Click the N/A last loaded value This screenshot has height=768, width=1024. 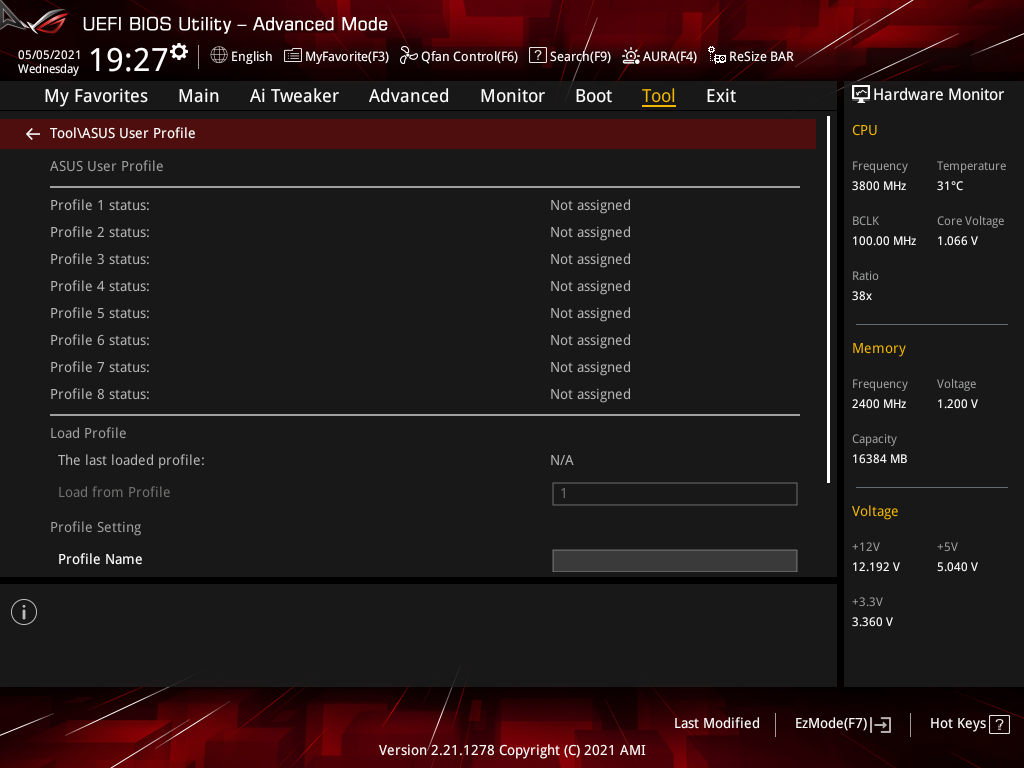click(x=562, y=460)
